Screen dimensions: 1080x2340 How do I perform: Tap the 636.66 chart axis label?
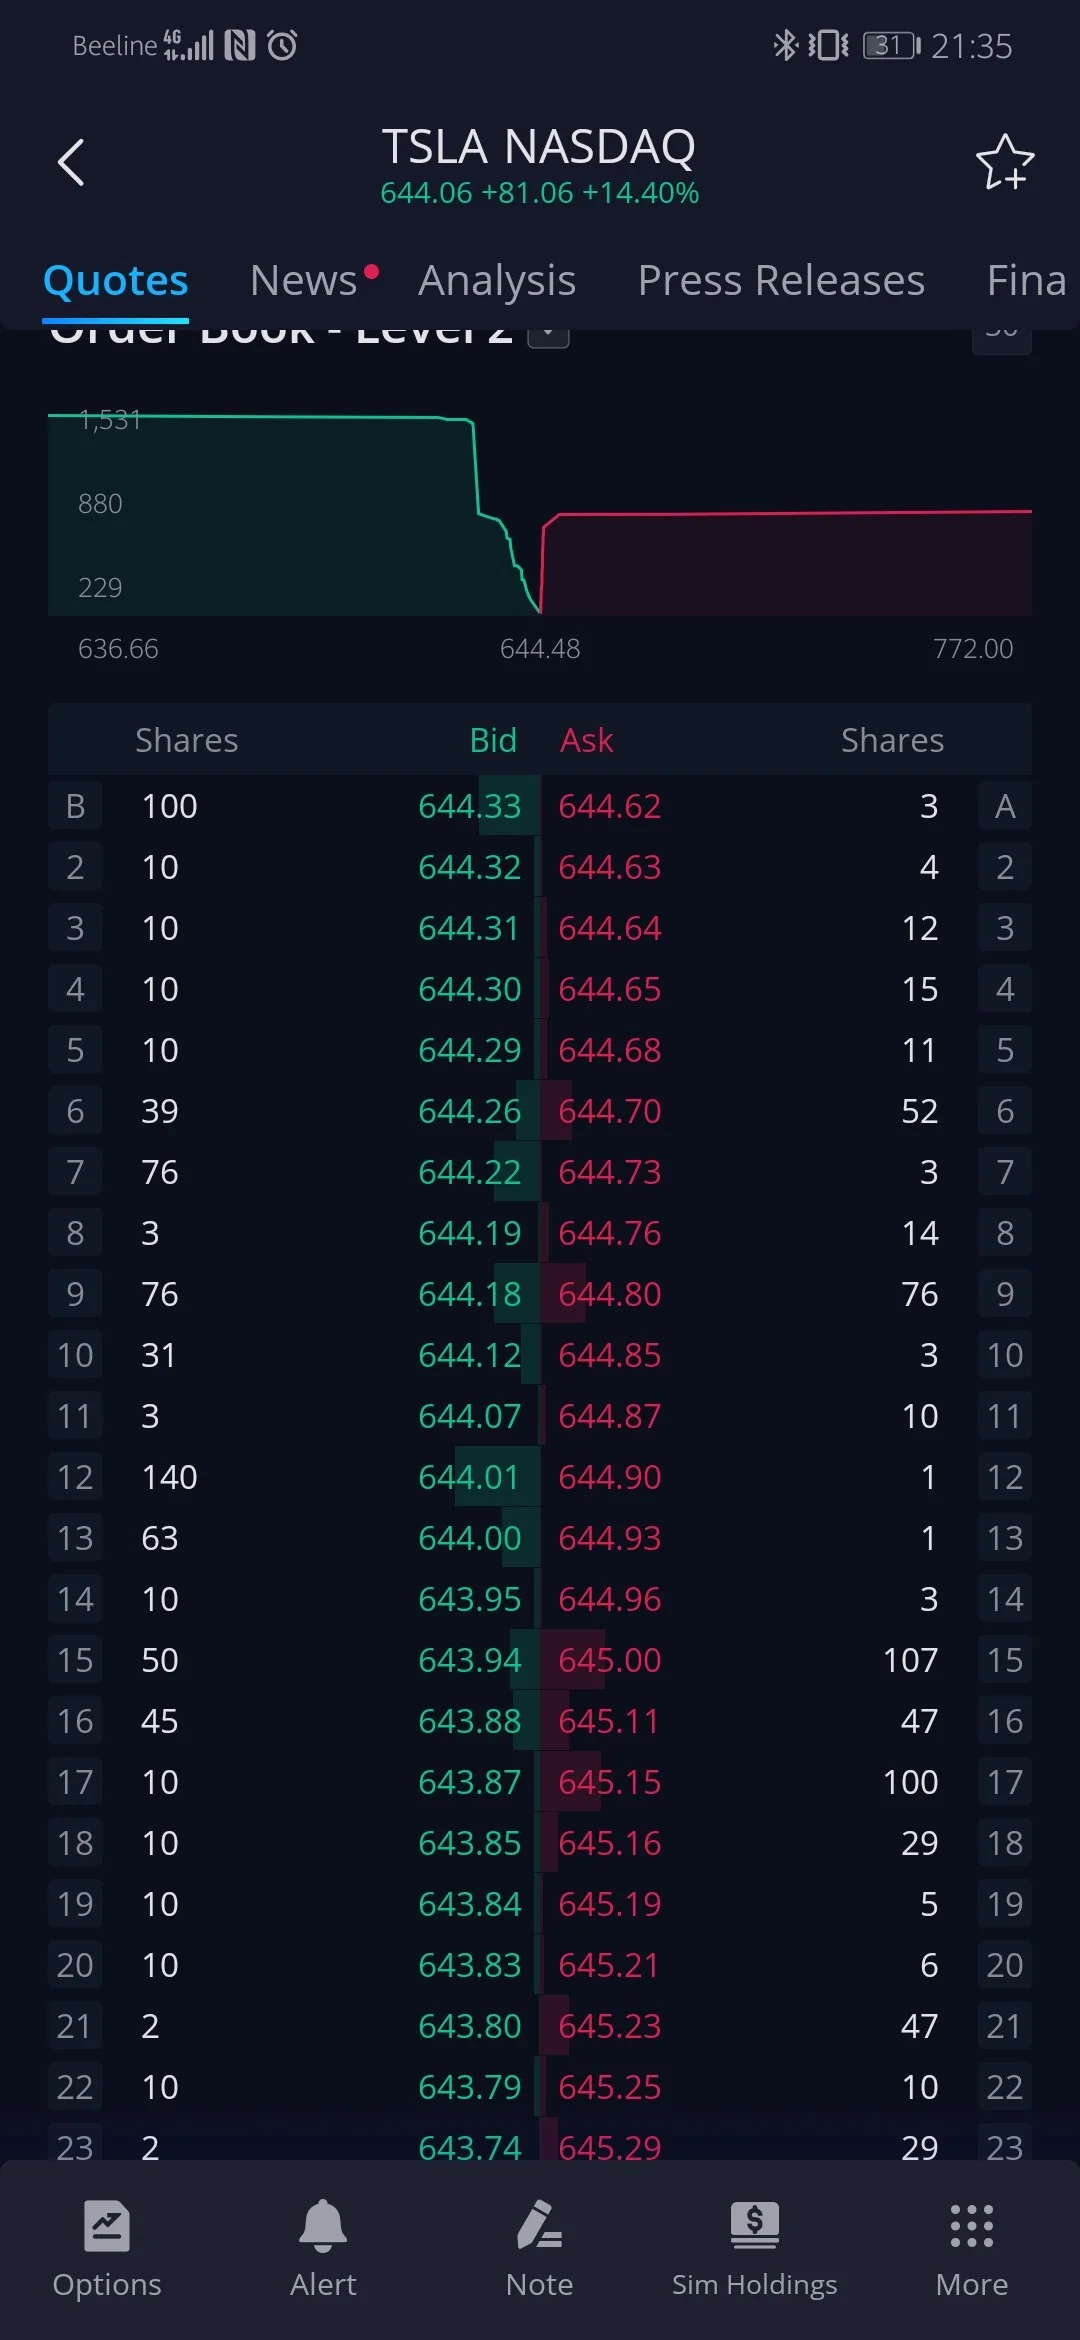(x=118, y=649)
